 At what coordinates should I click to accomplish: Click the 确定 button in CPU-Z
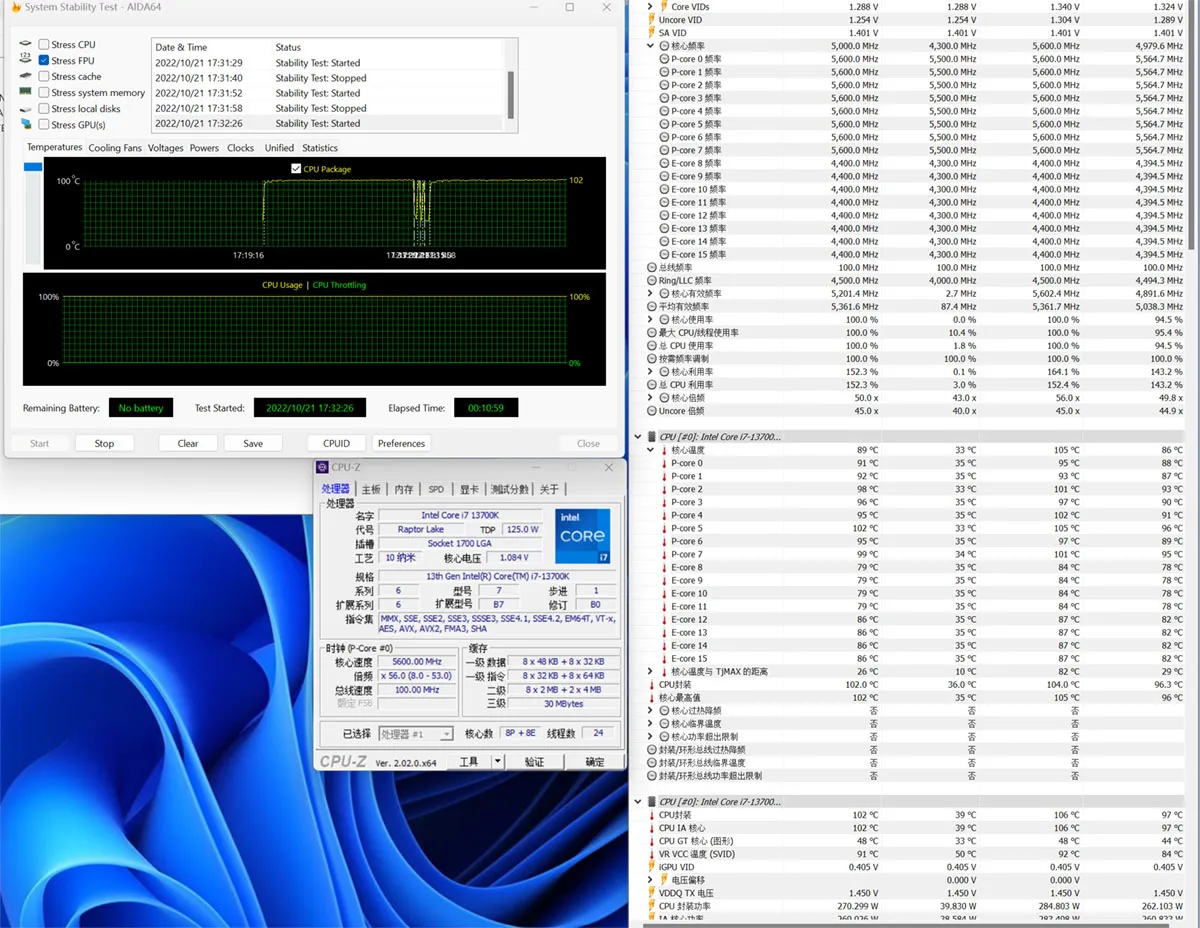click(x=595, y=761)
